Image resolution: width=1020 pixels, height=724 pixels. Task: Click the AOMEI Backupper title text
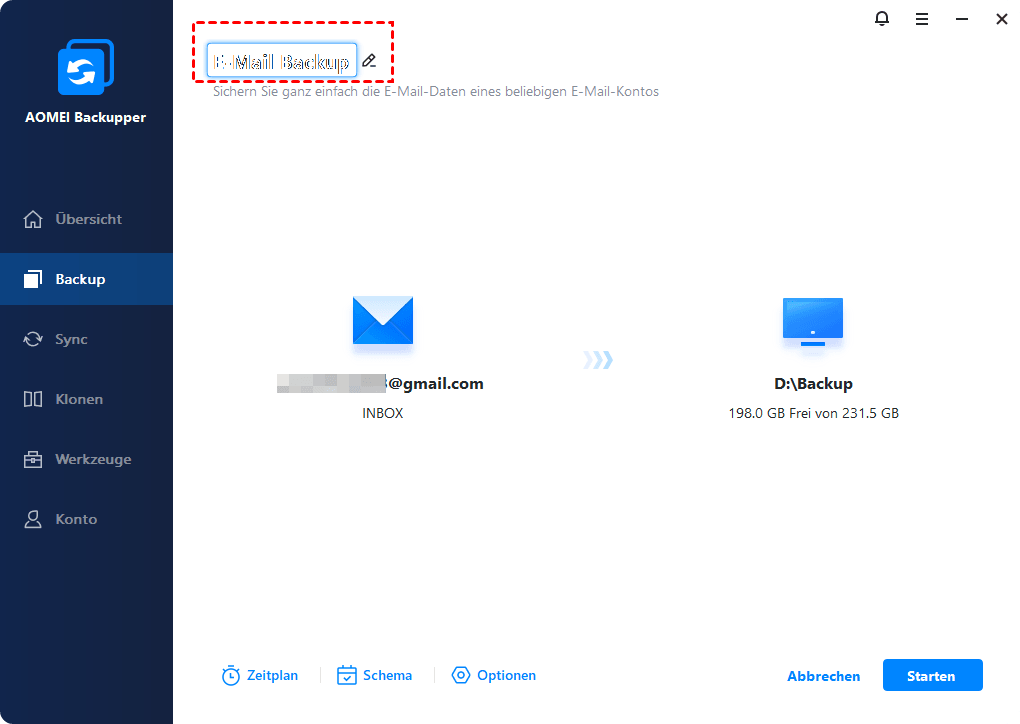tap(85, 118)
